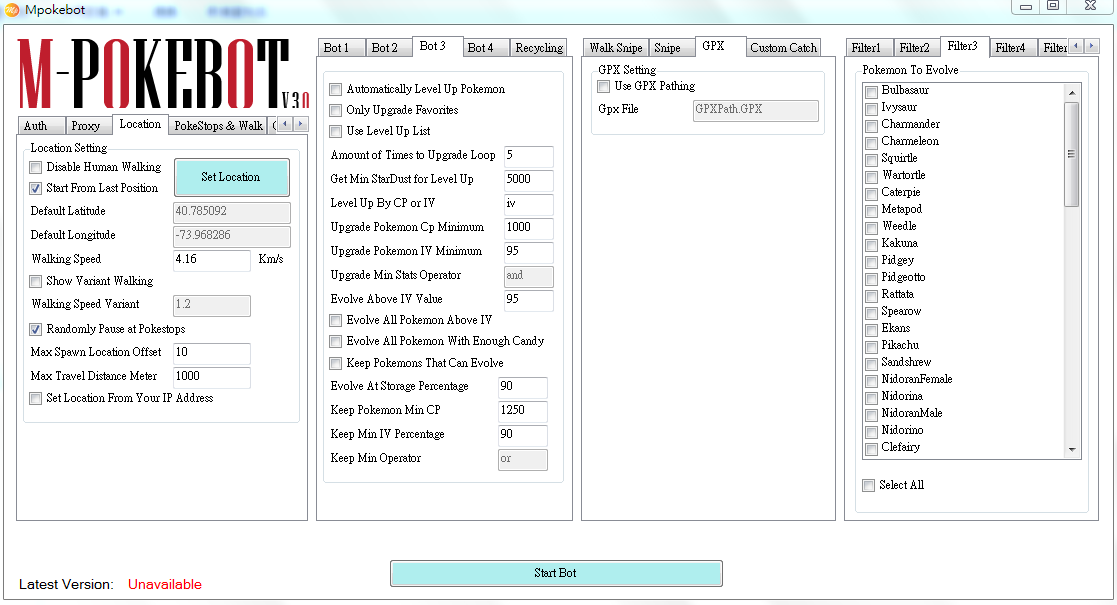Image resolution: width=1117 pixels, height=605 pixels.
Task: Click Walking Speed input field
Action: (212, 259)
